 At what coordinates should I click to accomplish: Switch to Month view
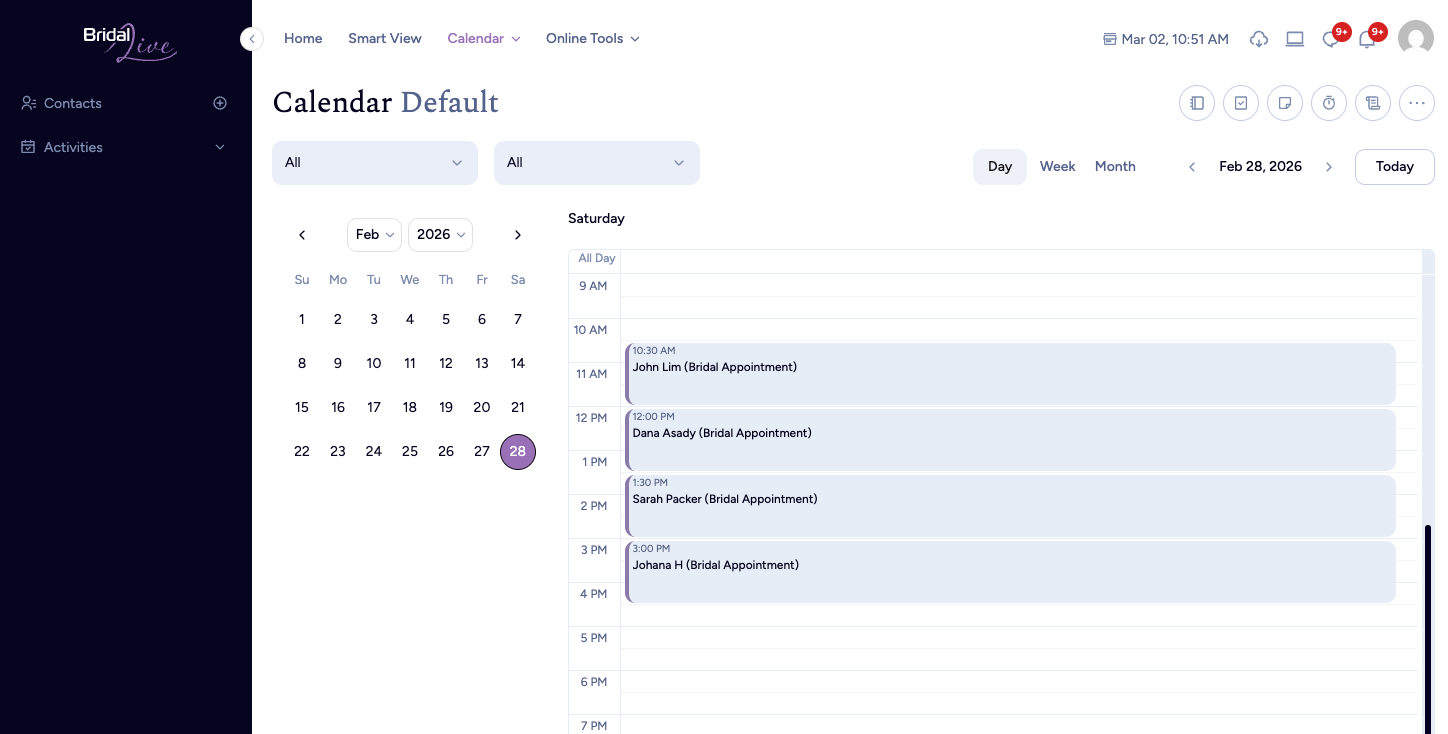pos(1115,166)
